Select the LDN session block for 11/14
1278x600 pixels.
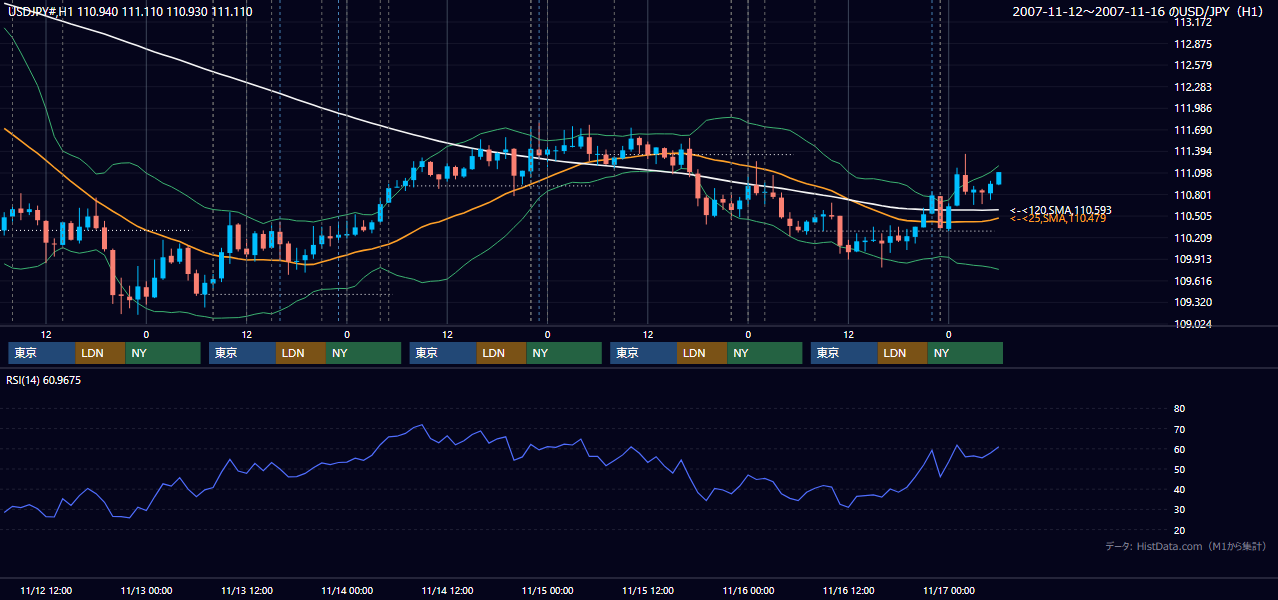502,353
